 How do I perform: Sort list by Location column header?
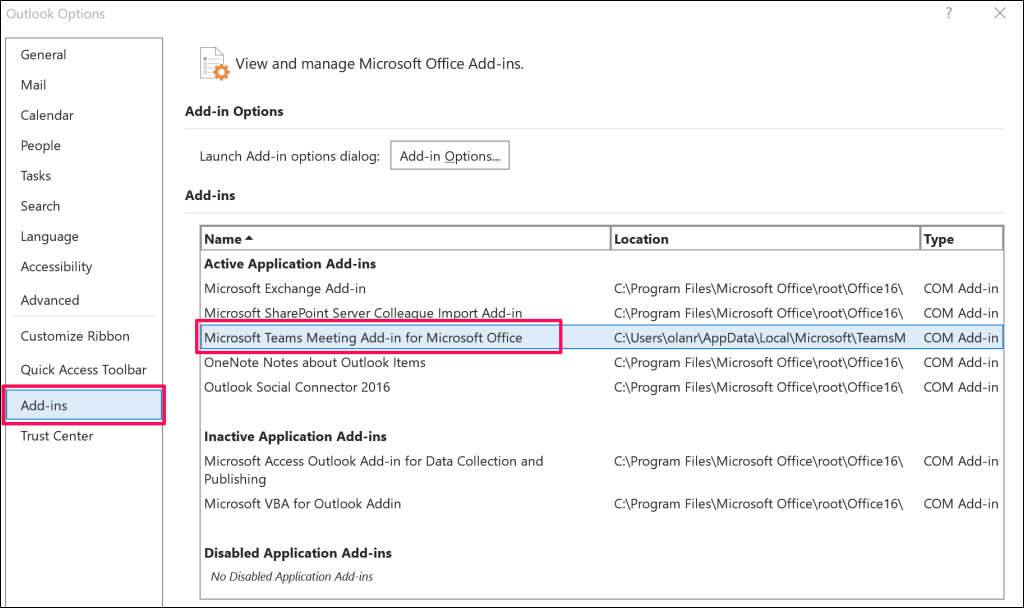[x=765, y=239]
